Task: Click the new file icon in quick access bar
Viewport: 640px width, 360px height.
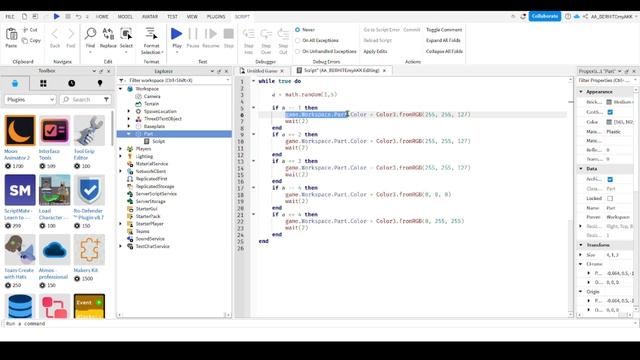Action: tap(24, 16)
